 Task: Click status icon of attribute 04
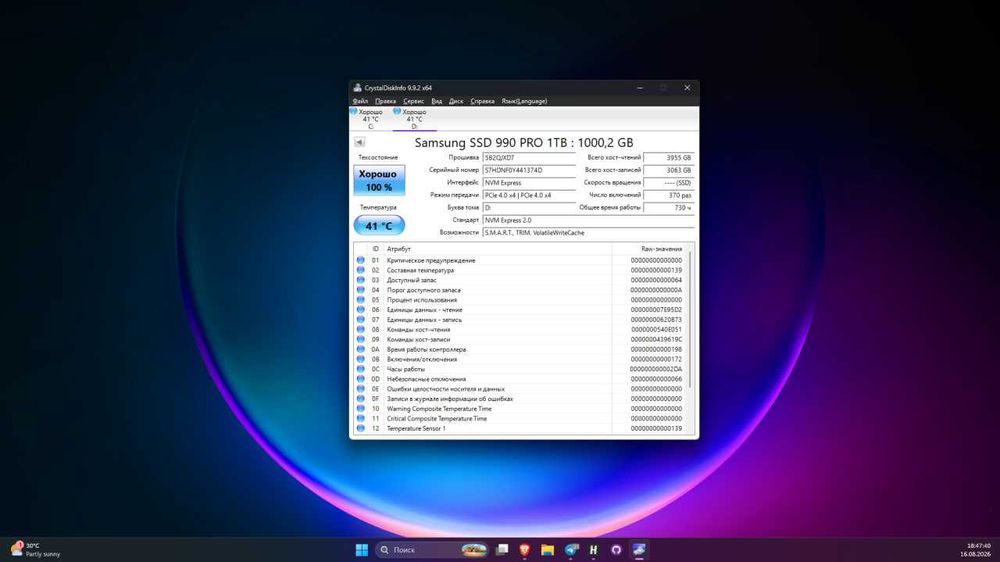360,290
